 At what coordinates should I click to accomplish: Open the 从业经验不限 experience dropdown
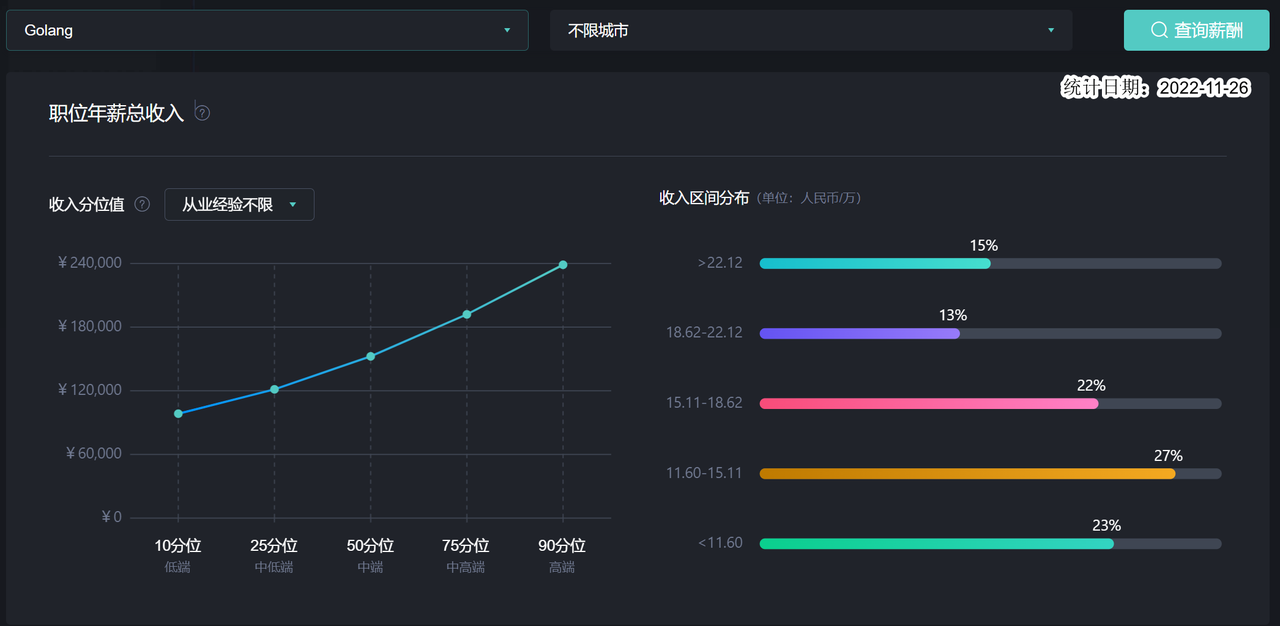[x=239, y=204]
